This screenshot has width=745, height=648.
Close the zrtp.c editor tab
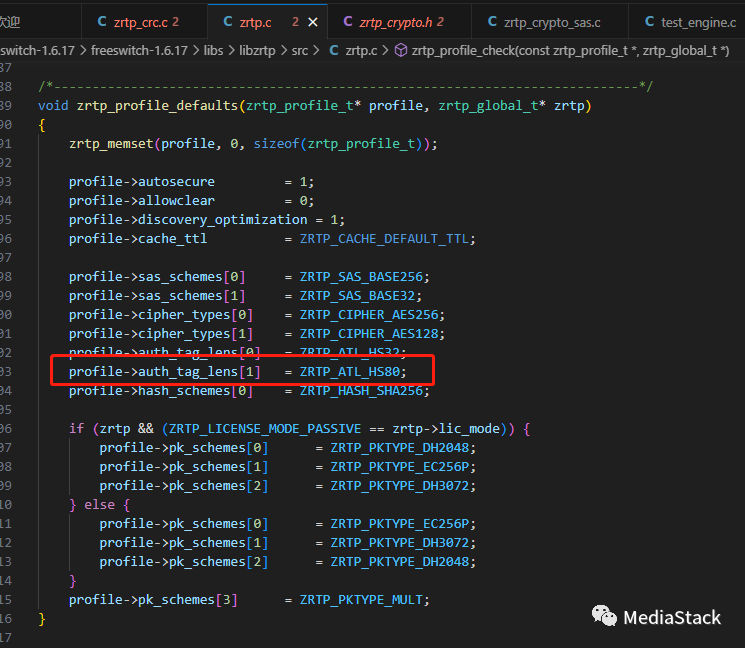click(313, 21)
